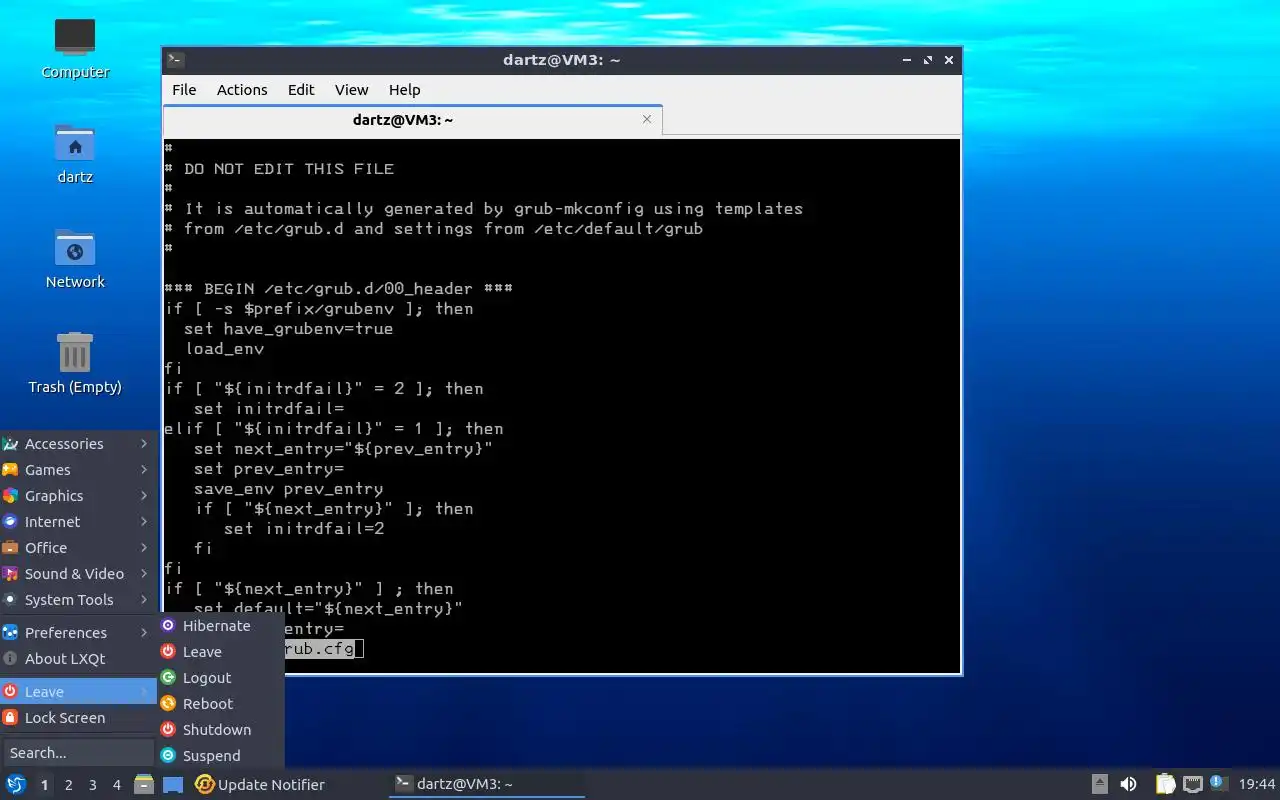Viewport: 1280px width, 800px height.
Task: Open About LXQt from the menu
Action: pos(77,659)
